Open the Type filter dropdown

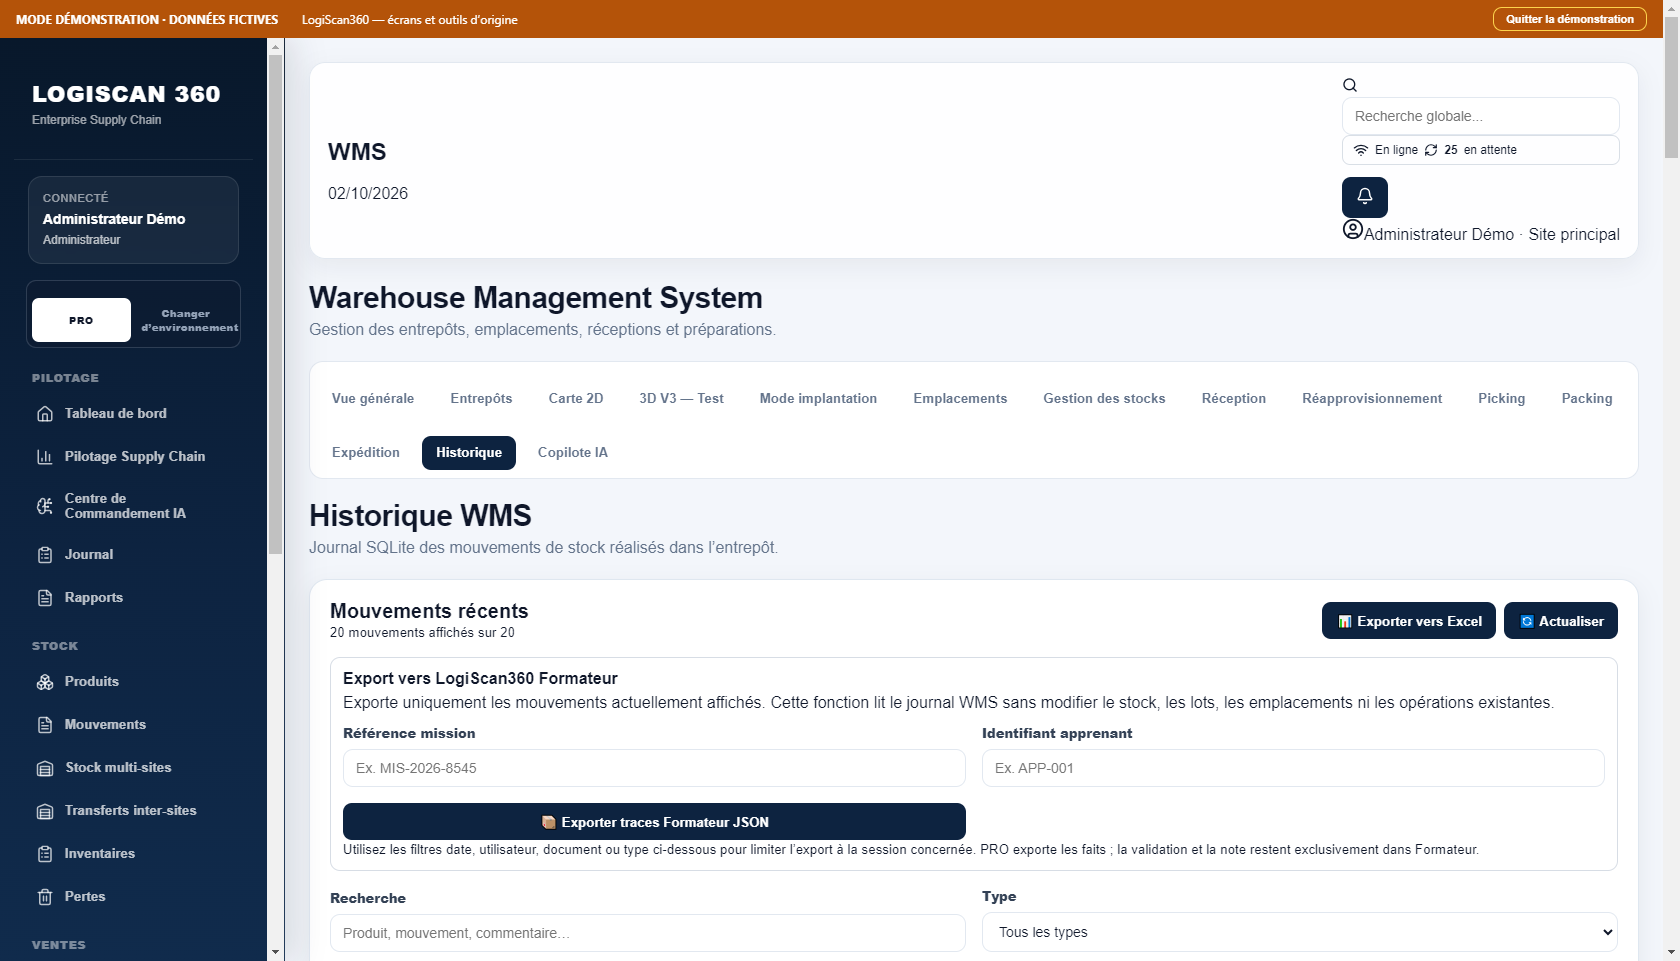(1299, 932)
